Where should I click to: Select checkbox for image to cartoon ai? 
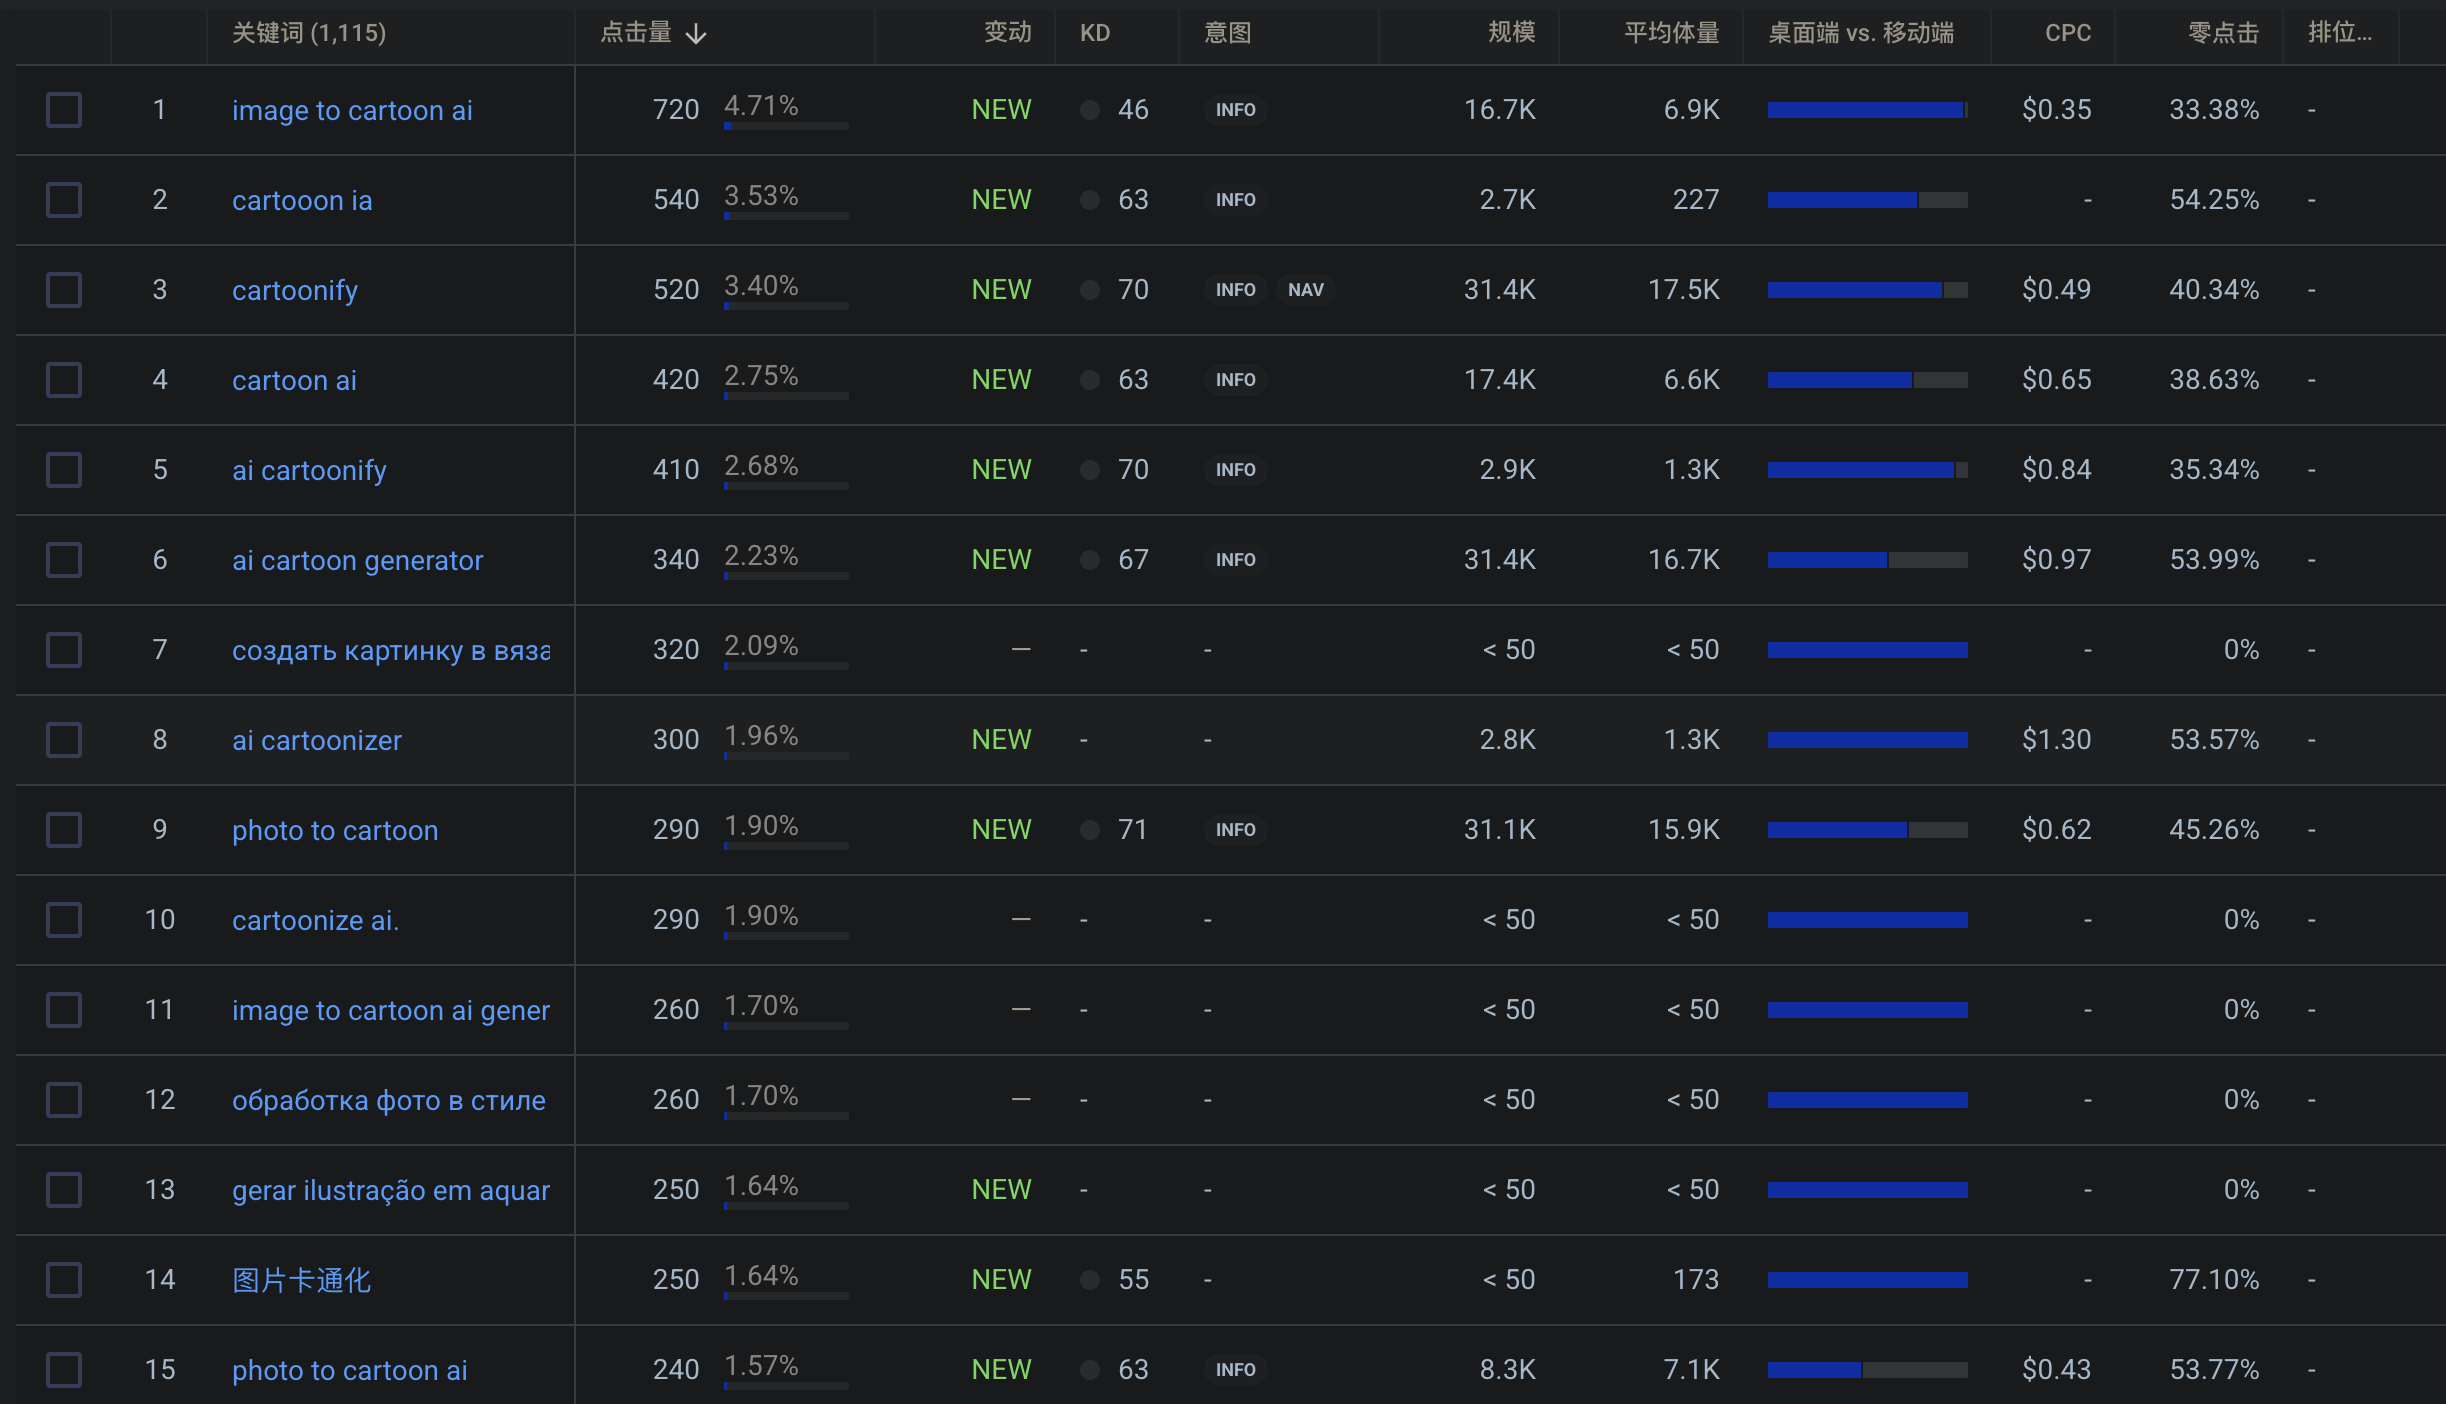click(x=64, y=110)
